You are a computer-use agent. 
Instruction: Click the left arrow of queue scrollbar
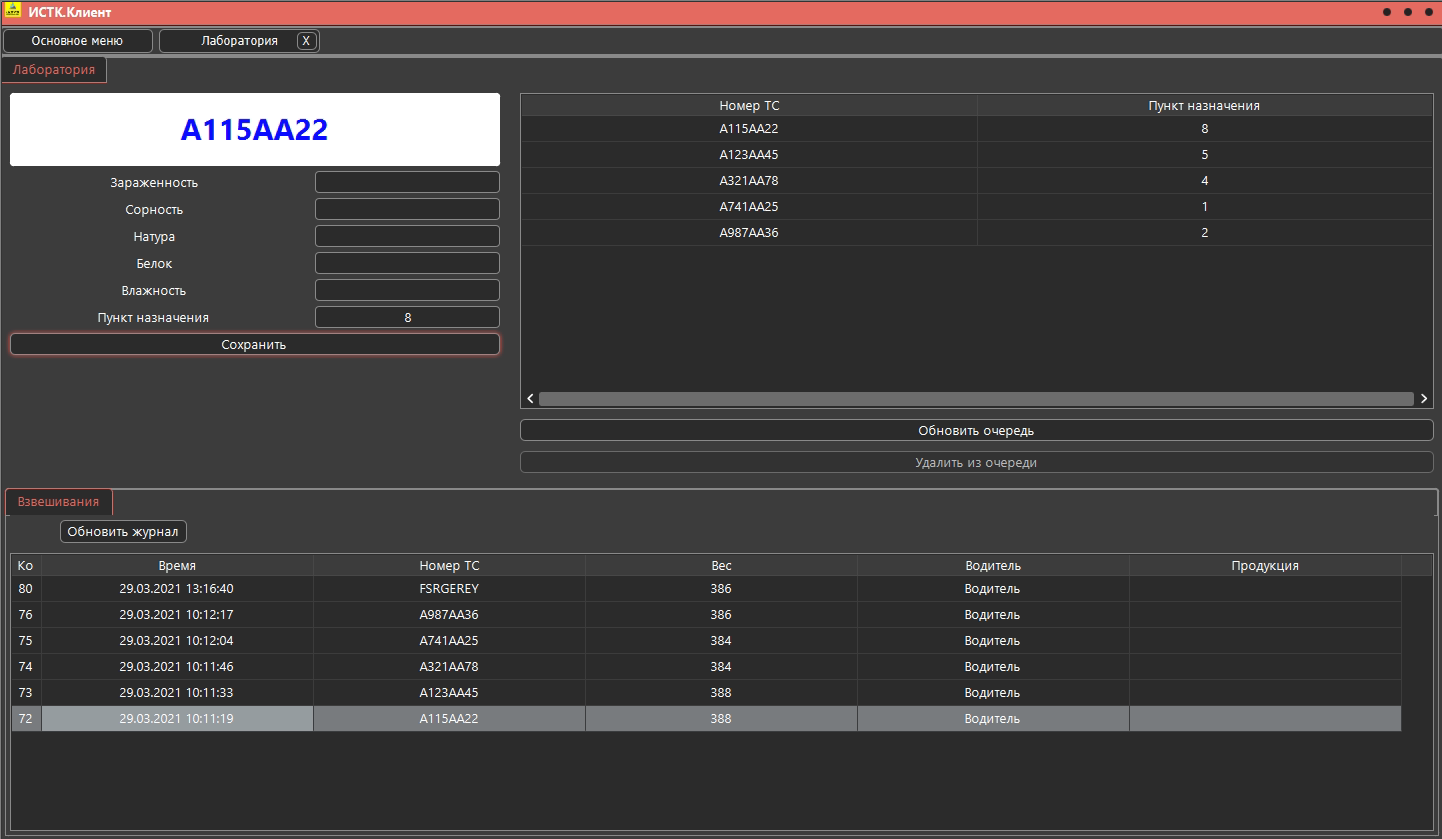tap(530, 398)
